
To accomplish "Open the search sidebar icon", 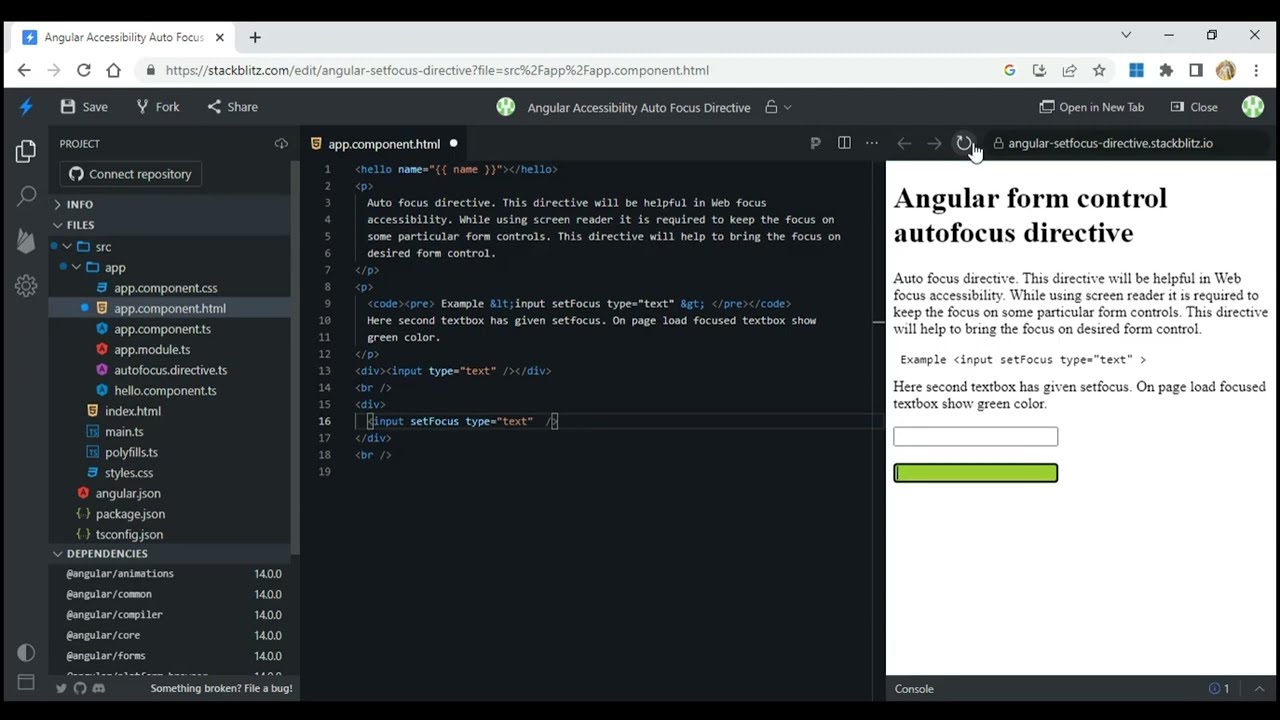I will click(x=26, y=196).
